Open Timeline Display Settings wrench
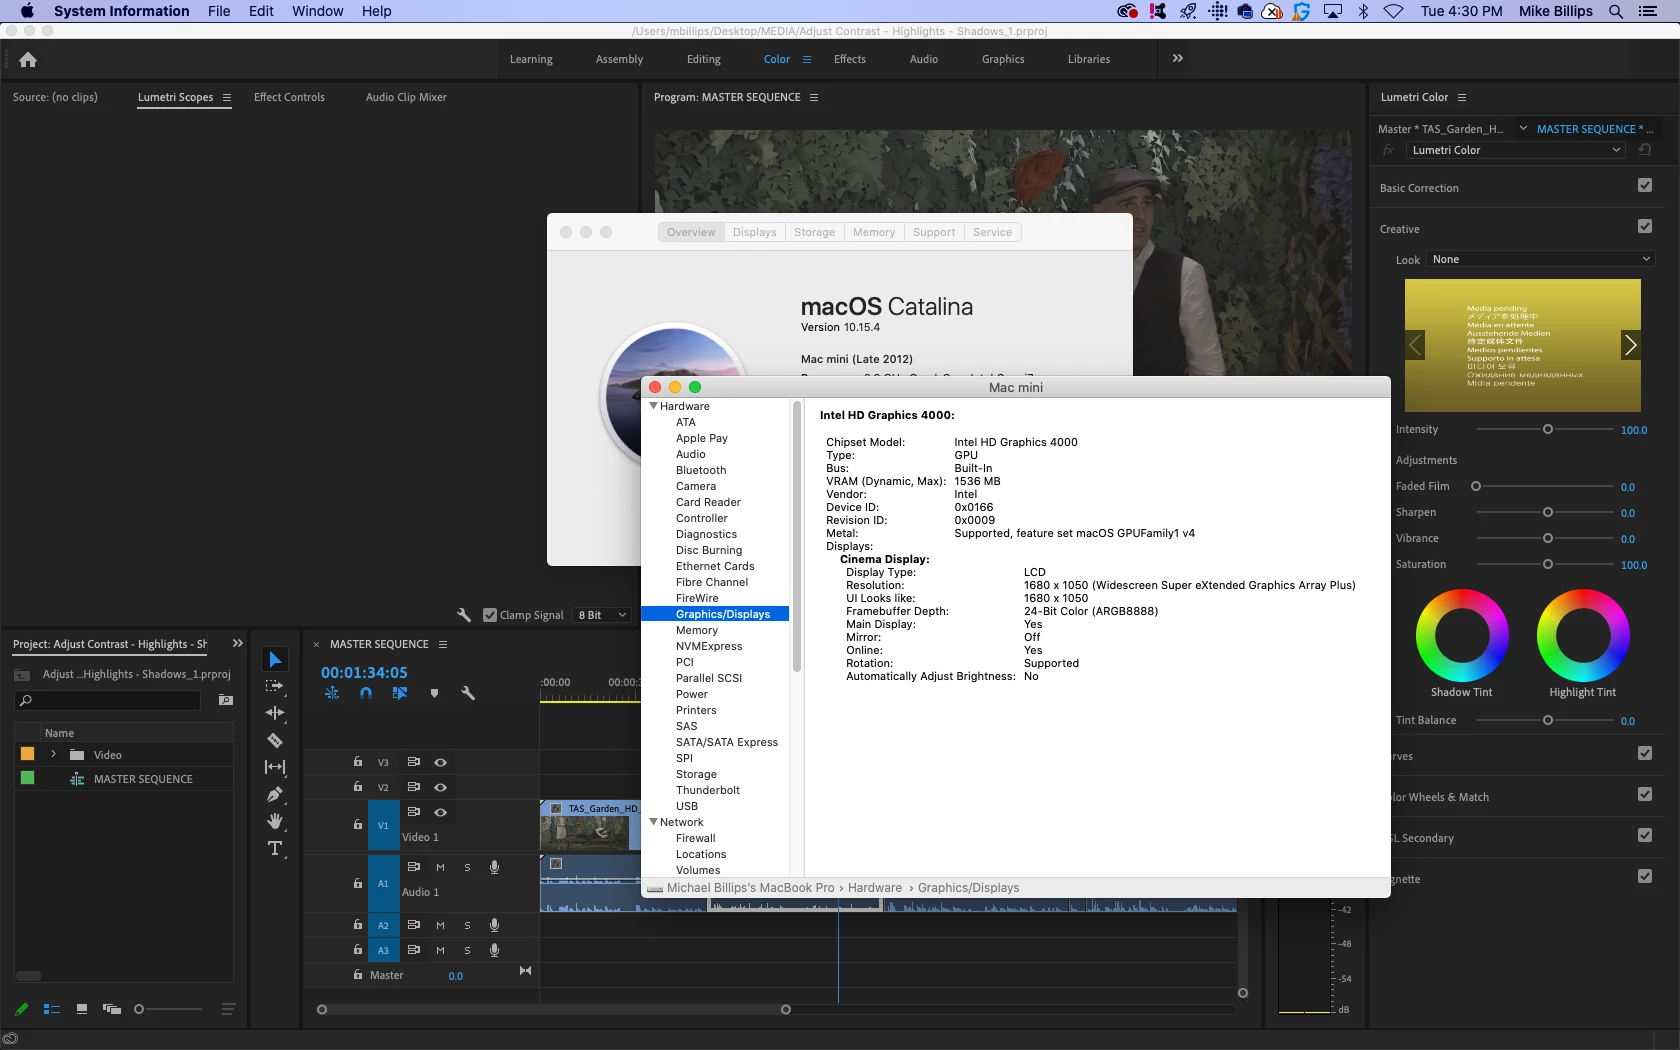 click(467, 693)
